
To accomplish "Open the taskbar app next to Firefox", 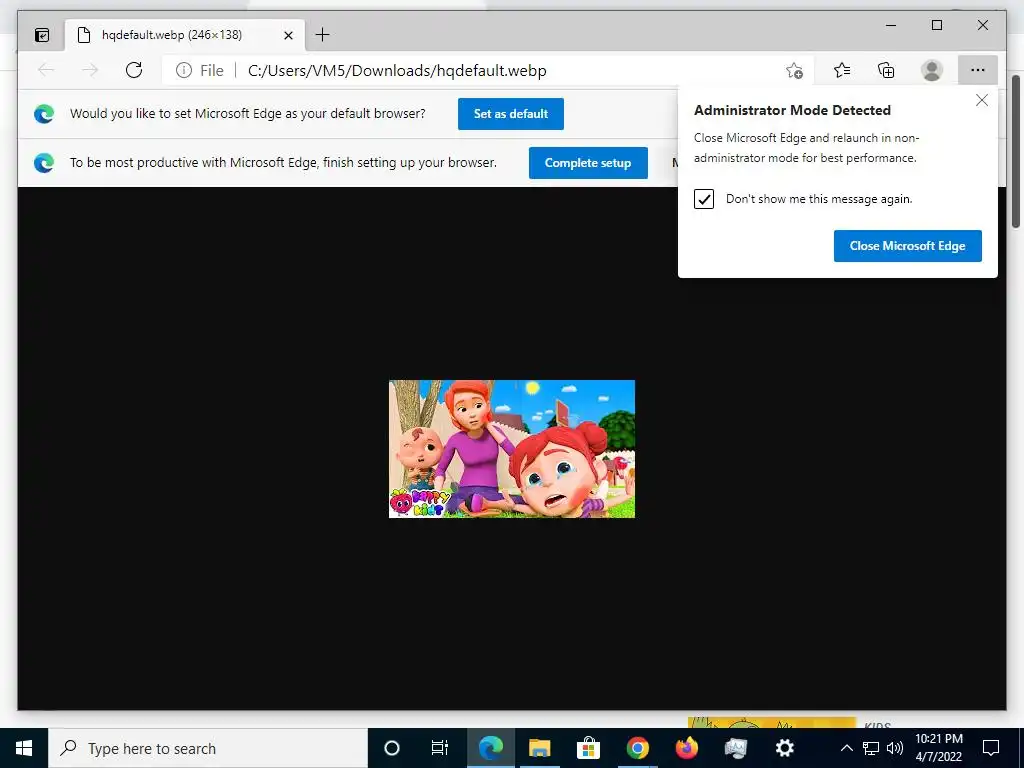I will point(735,748).
